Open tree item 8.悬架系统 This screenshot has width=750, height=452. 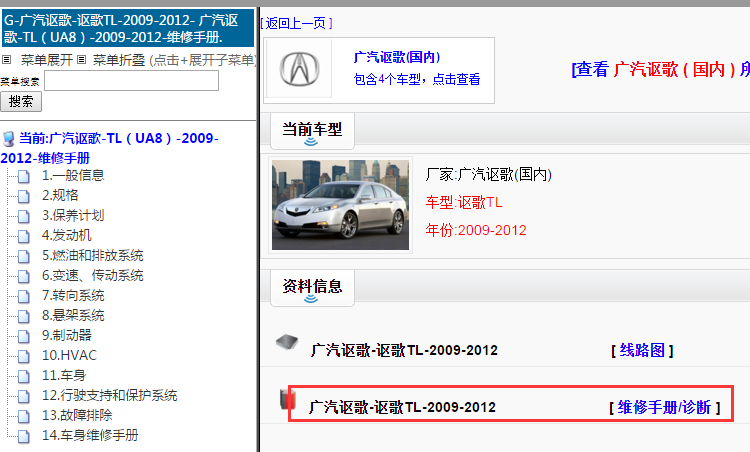coord(73,316)
